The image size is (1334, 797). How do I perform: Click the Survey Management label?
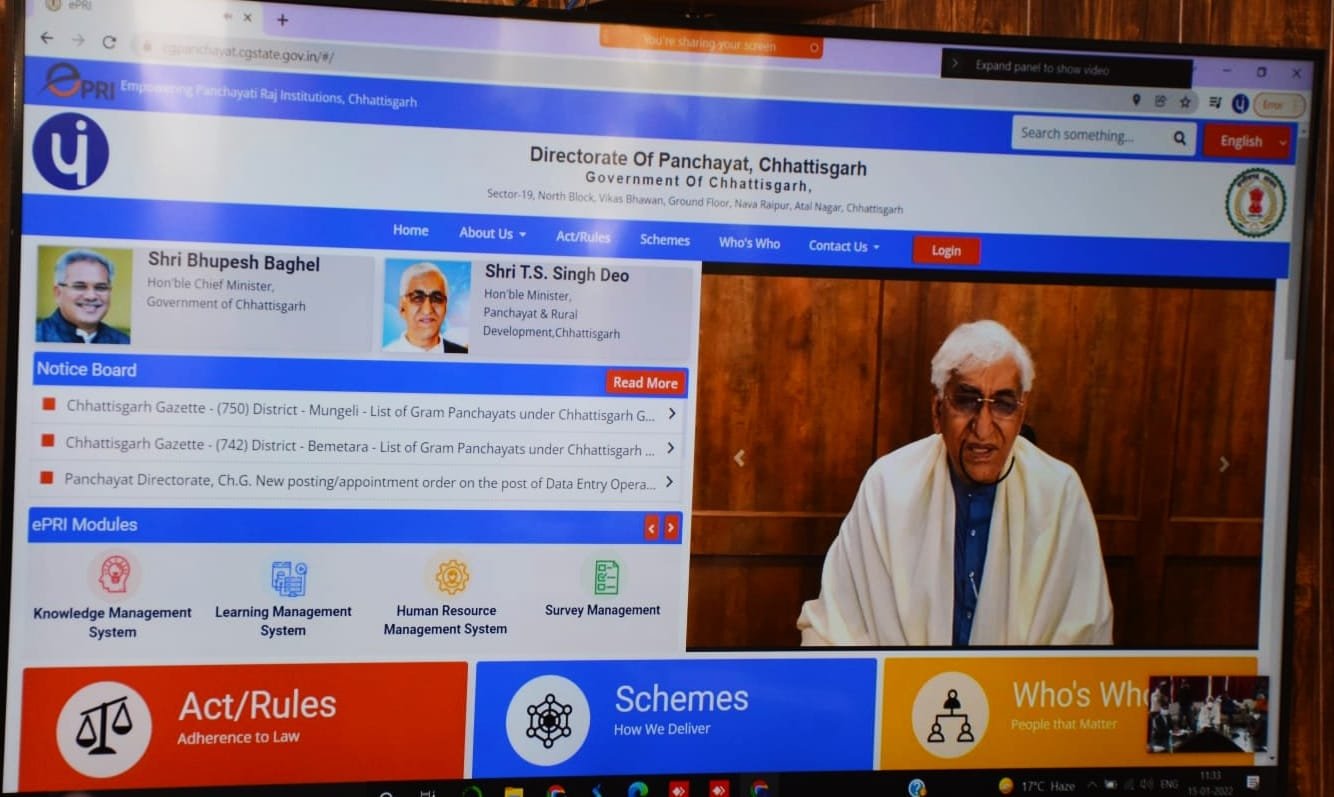pos(602,609)
